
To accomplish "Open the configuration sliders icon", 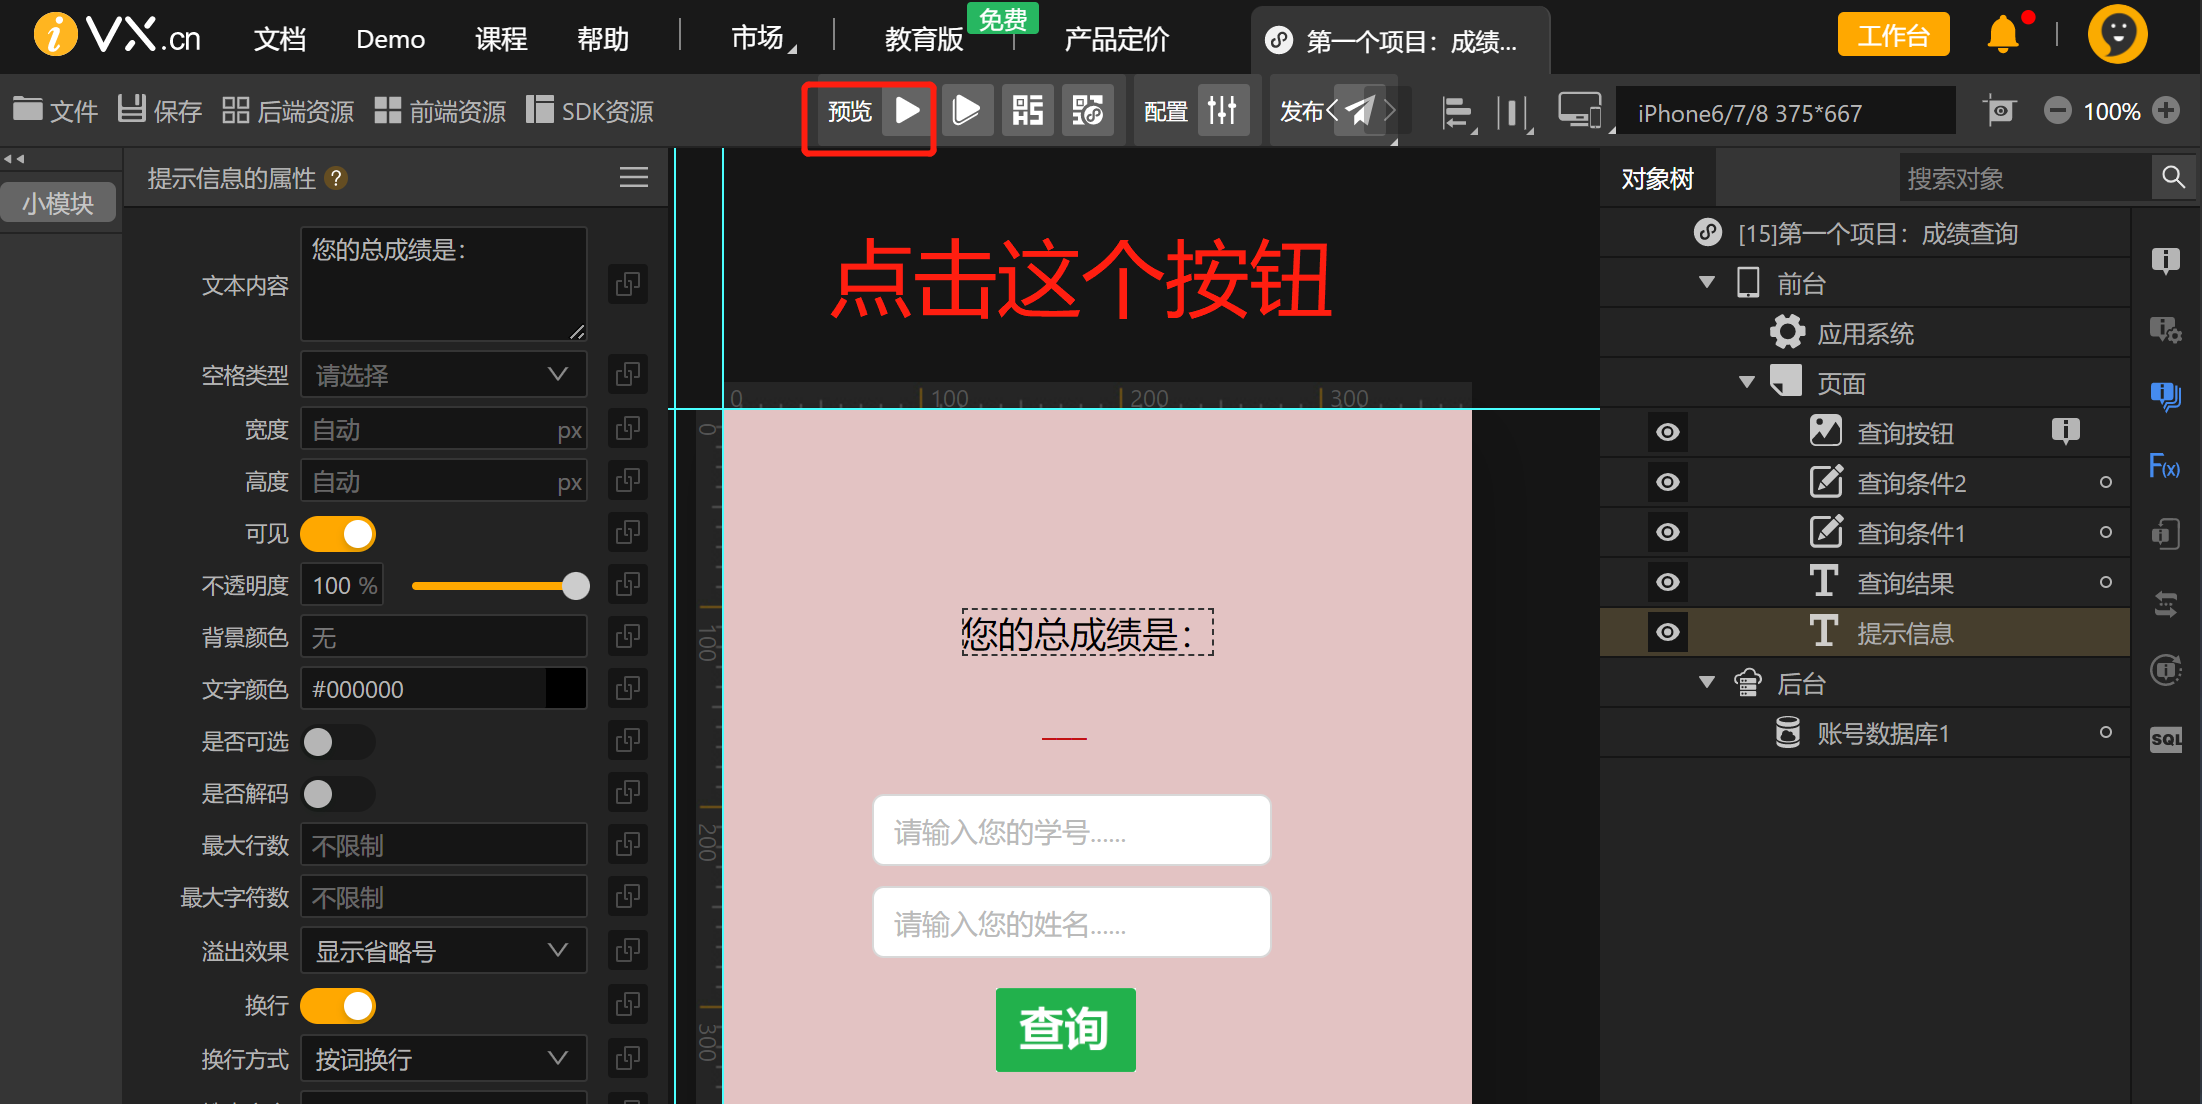I will click(1222, 110).
